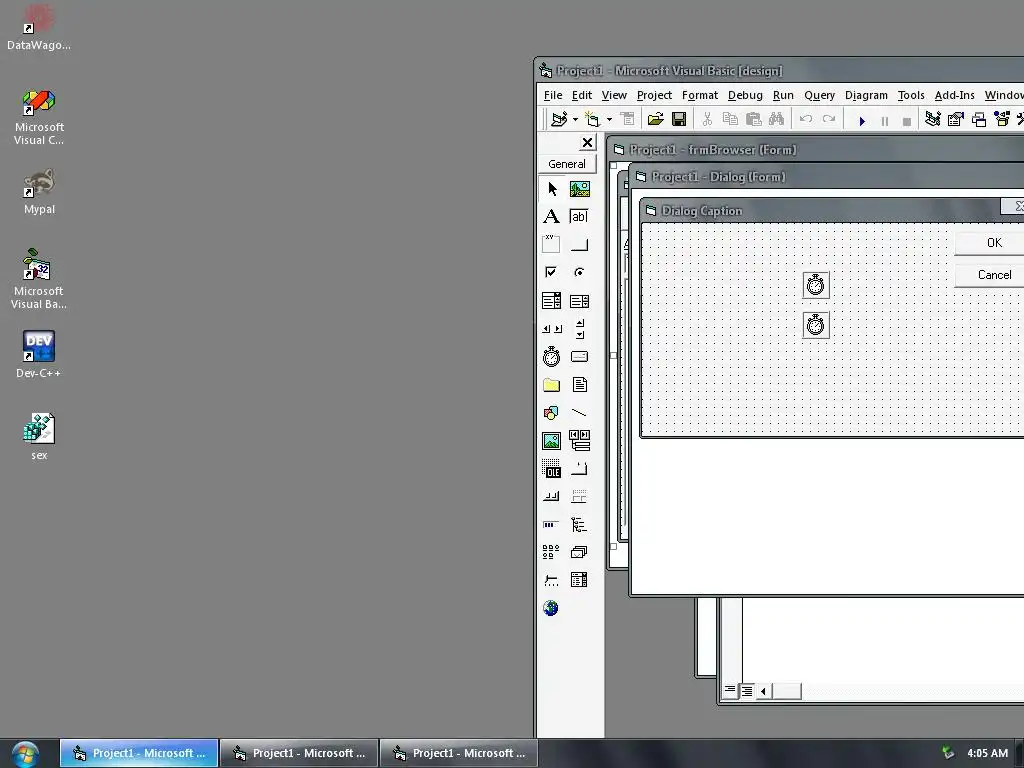Open the Project menu

[654, 95]
